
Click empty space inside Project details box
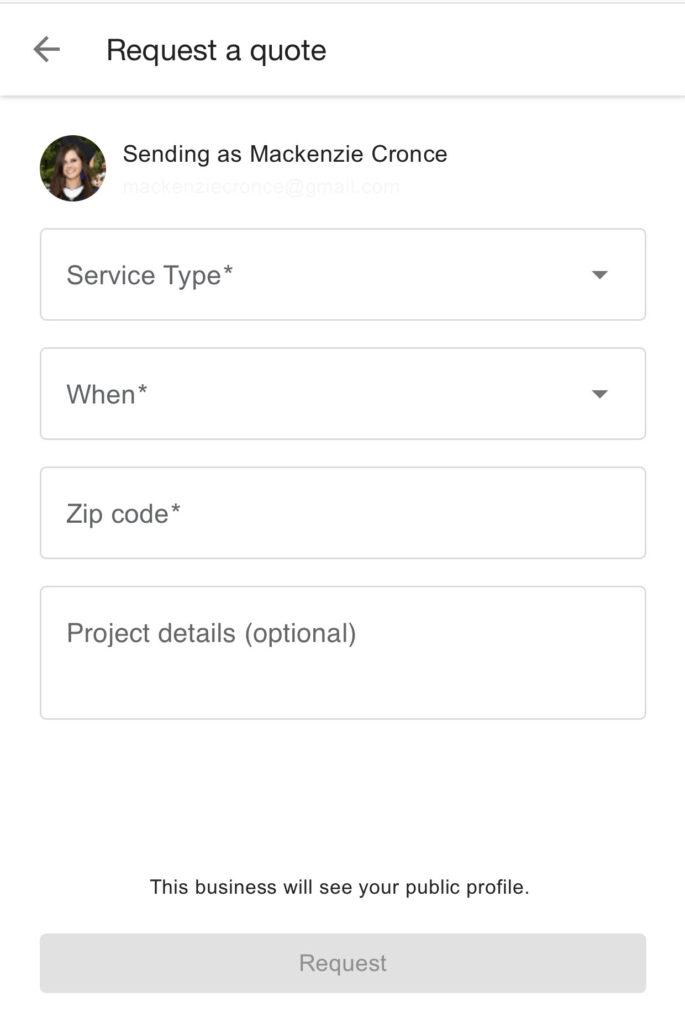(x=450, y=685)
